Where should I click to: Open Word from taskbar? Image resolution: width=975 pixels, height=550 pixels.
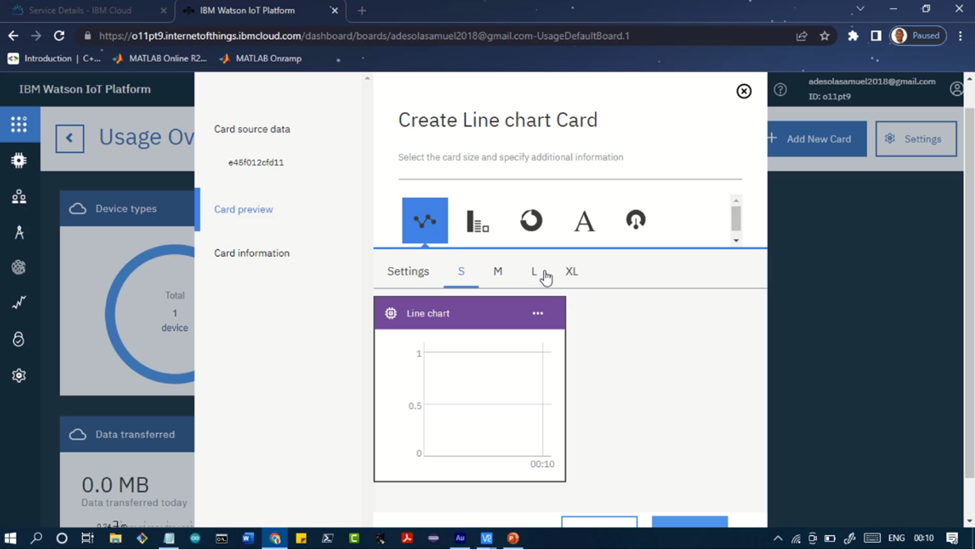click(248, 538)
